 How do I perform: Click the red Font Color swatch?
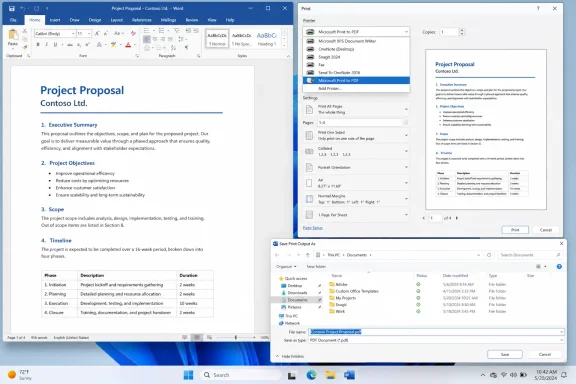tap(128, 44)
